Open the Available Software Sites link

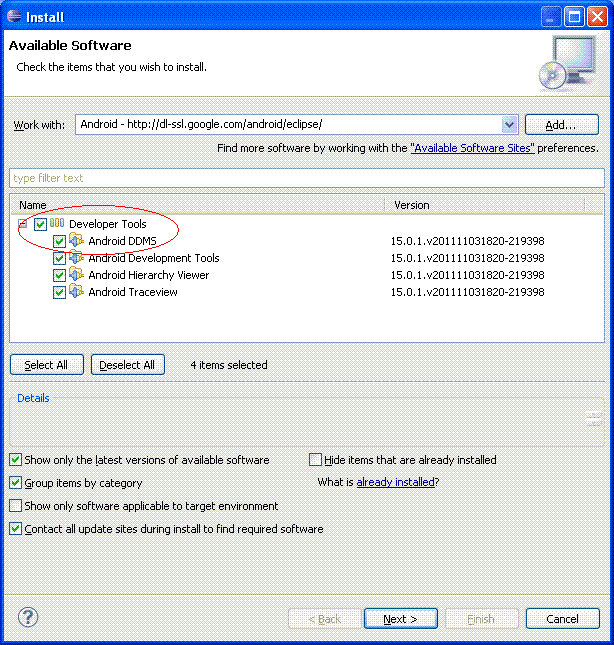pyautogui.click(x=473, y=148)
